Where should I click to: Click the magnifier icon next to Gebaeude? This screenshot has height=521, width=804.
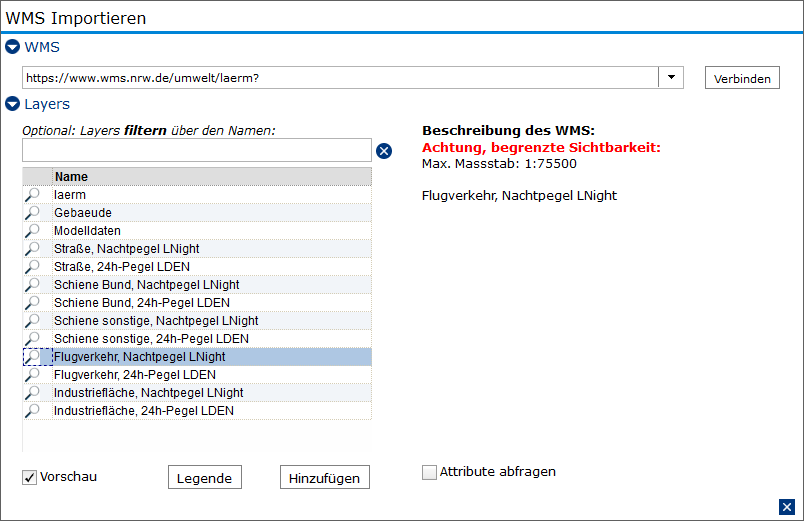(32, 213)
